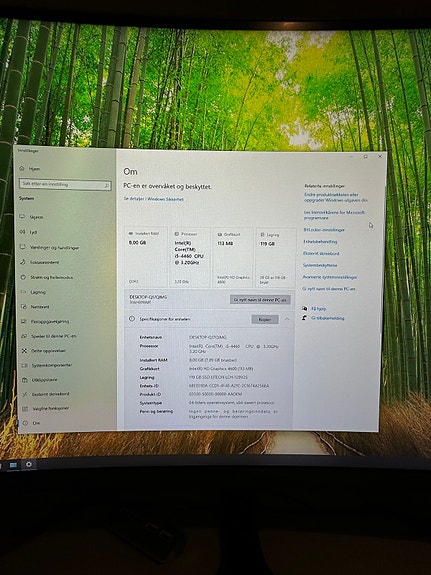Viewport: 431px width, 575px height.
Task: Open Strøm og hvilemodus power icon
Action: 23,277
